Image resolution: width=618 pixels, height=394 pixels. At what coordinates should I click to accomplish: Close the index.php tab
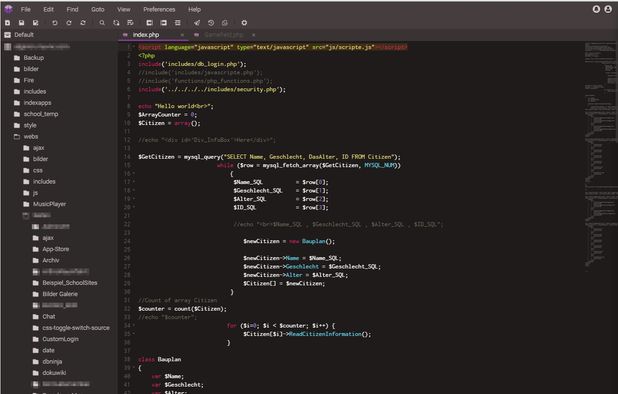pos(182,35)
